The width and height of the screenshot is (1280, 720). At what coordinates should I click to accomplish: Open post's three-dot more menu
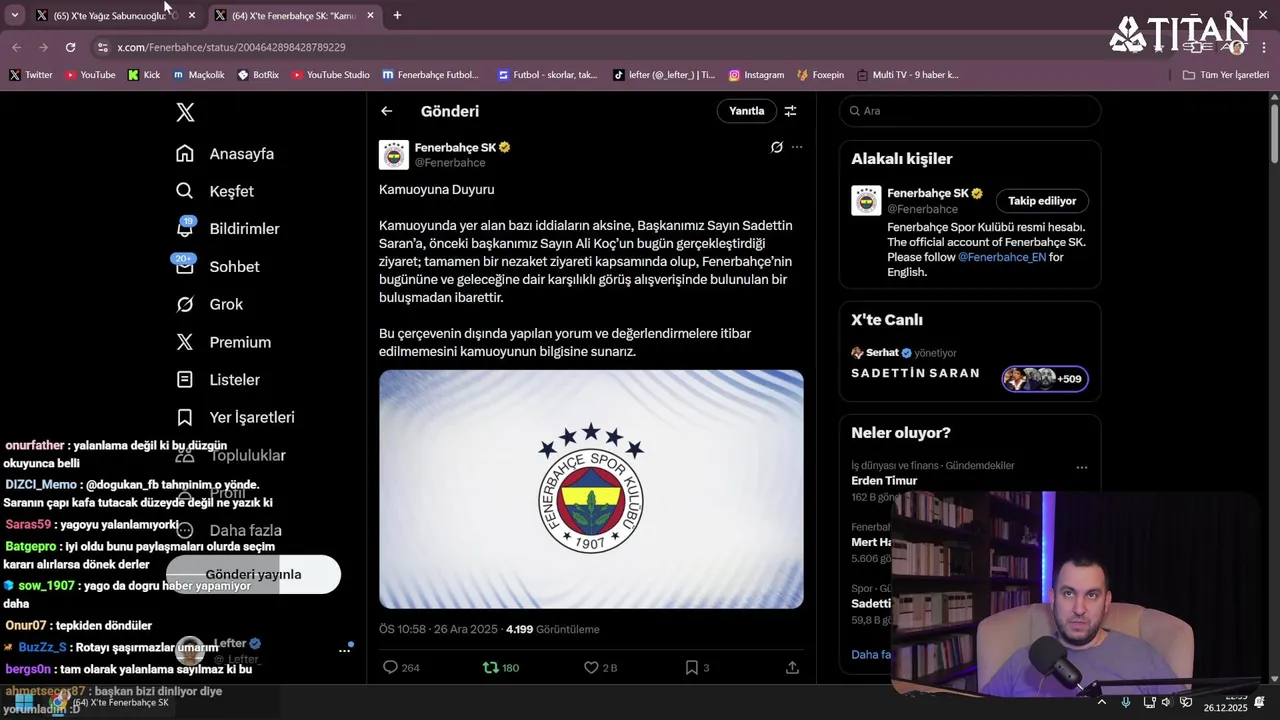coord(797,147)
